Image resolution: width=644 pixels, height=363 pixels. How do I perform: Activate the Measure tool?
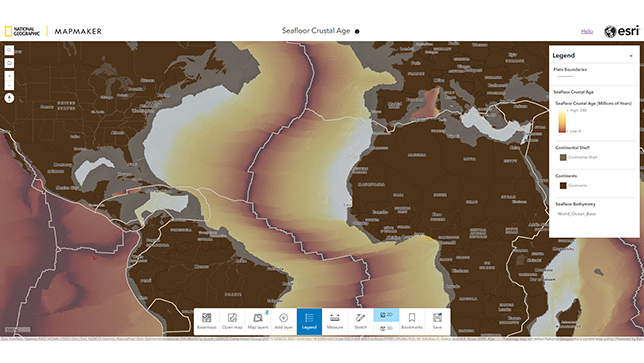[335, 322]
